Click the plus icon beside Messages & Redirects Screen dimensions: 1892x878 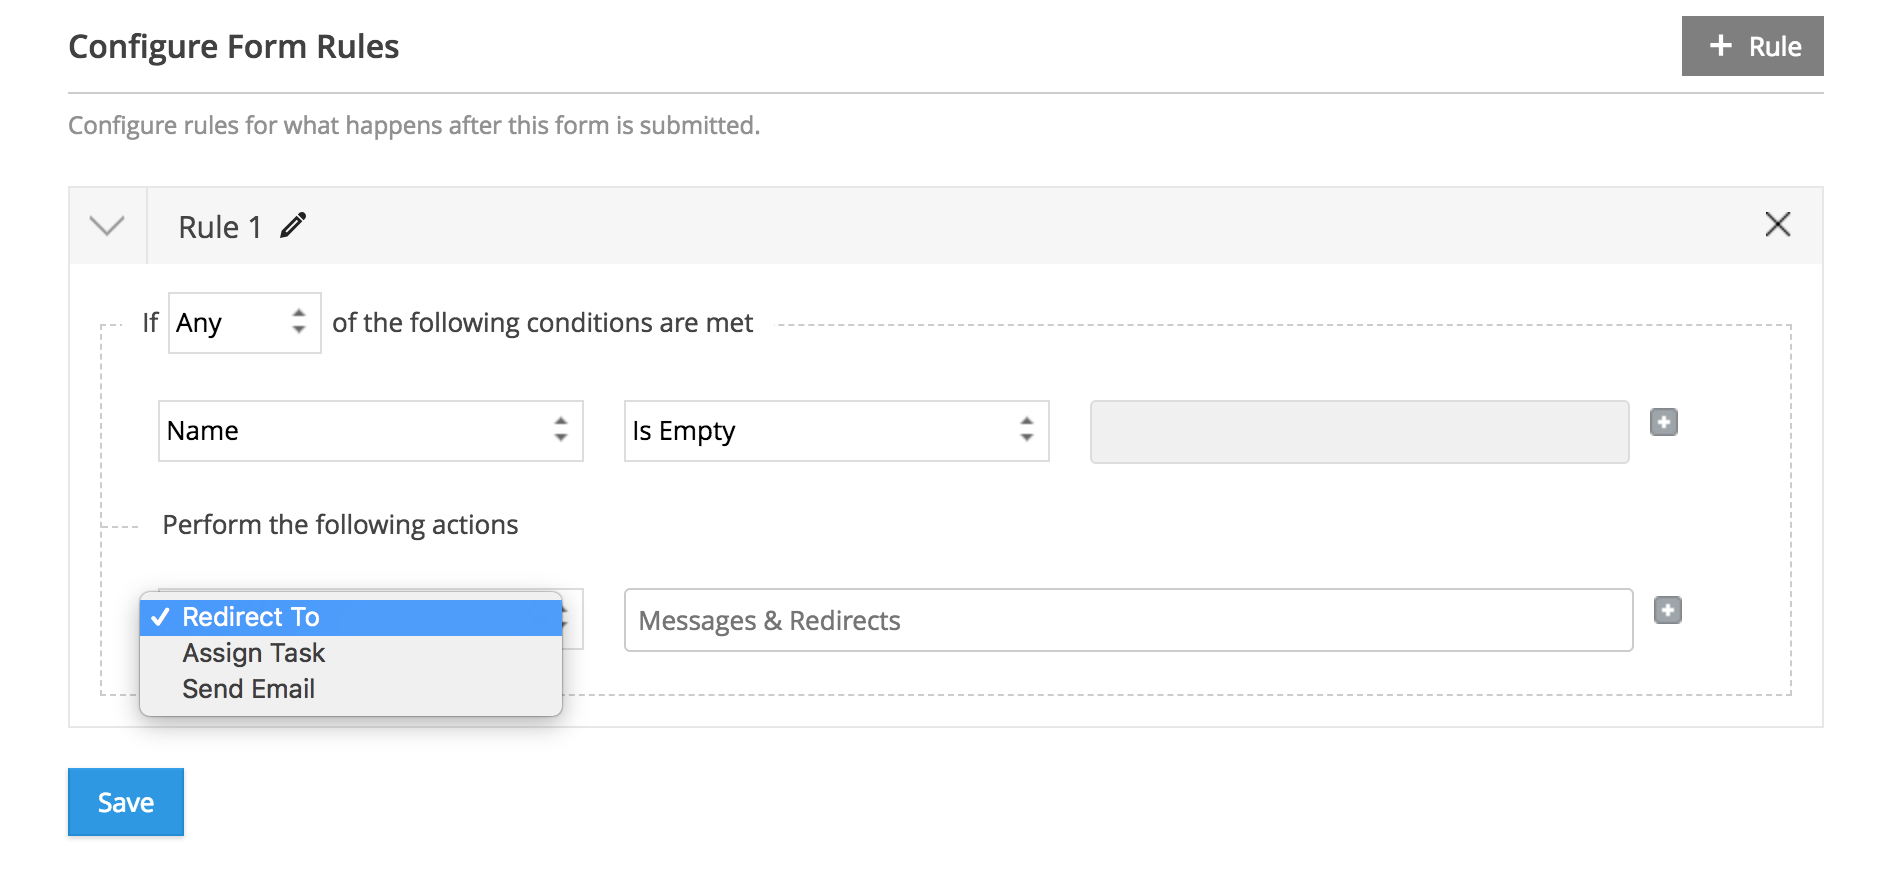point(1668,610)
